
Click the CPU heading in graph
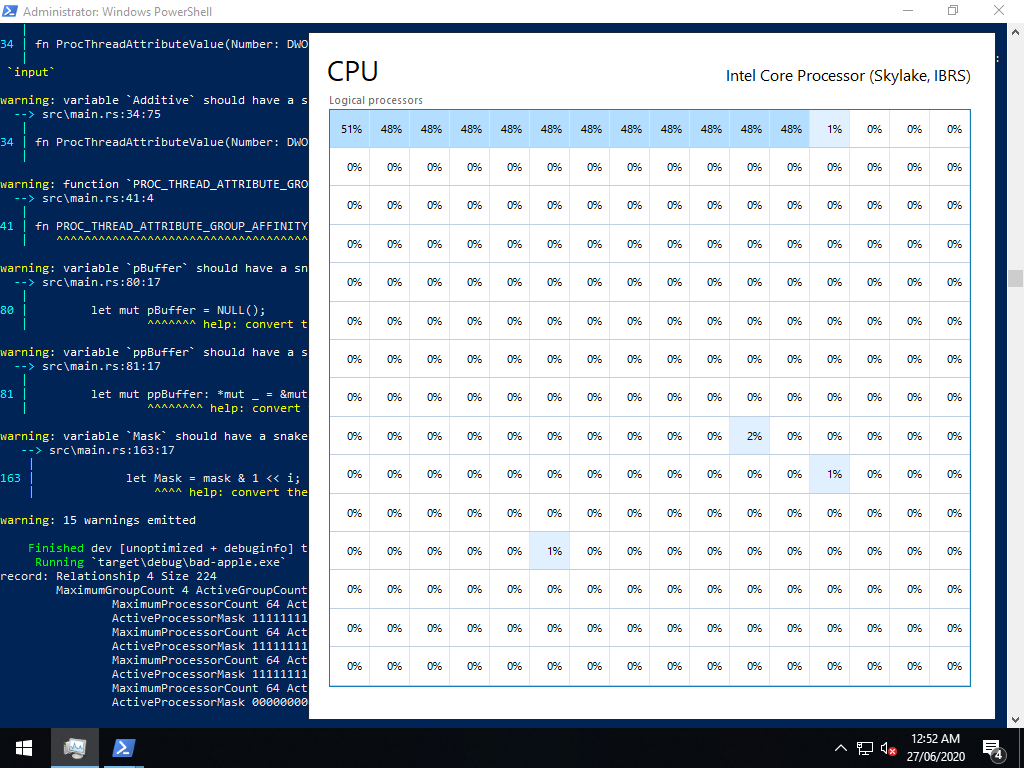click(353, 72)
